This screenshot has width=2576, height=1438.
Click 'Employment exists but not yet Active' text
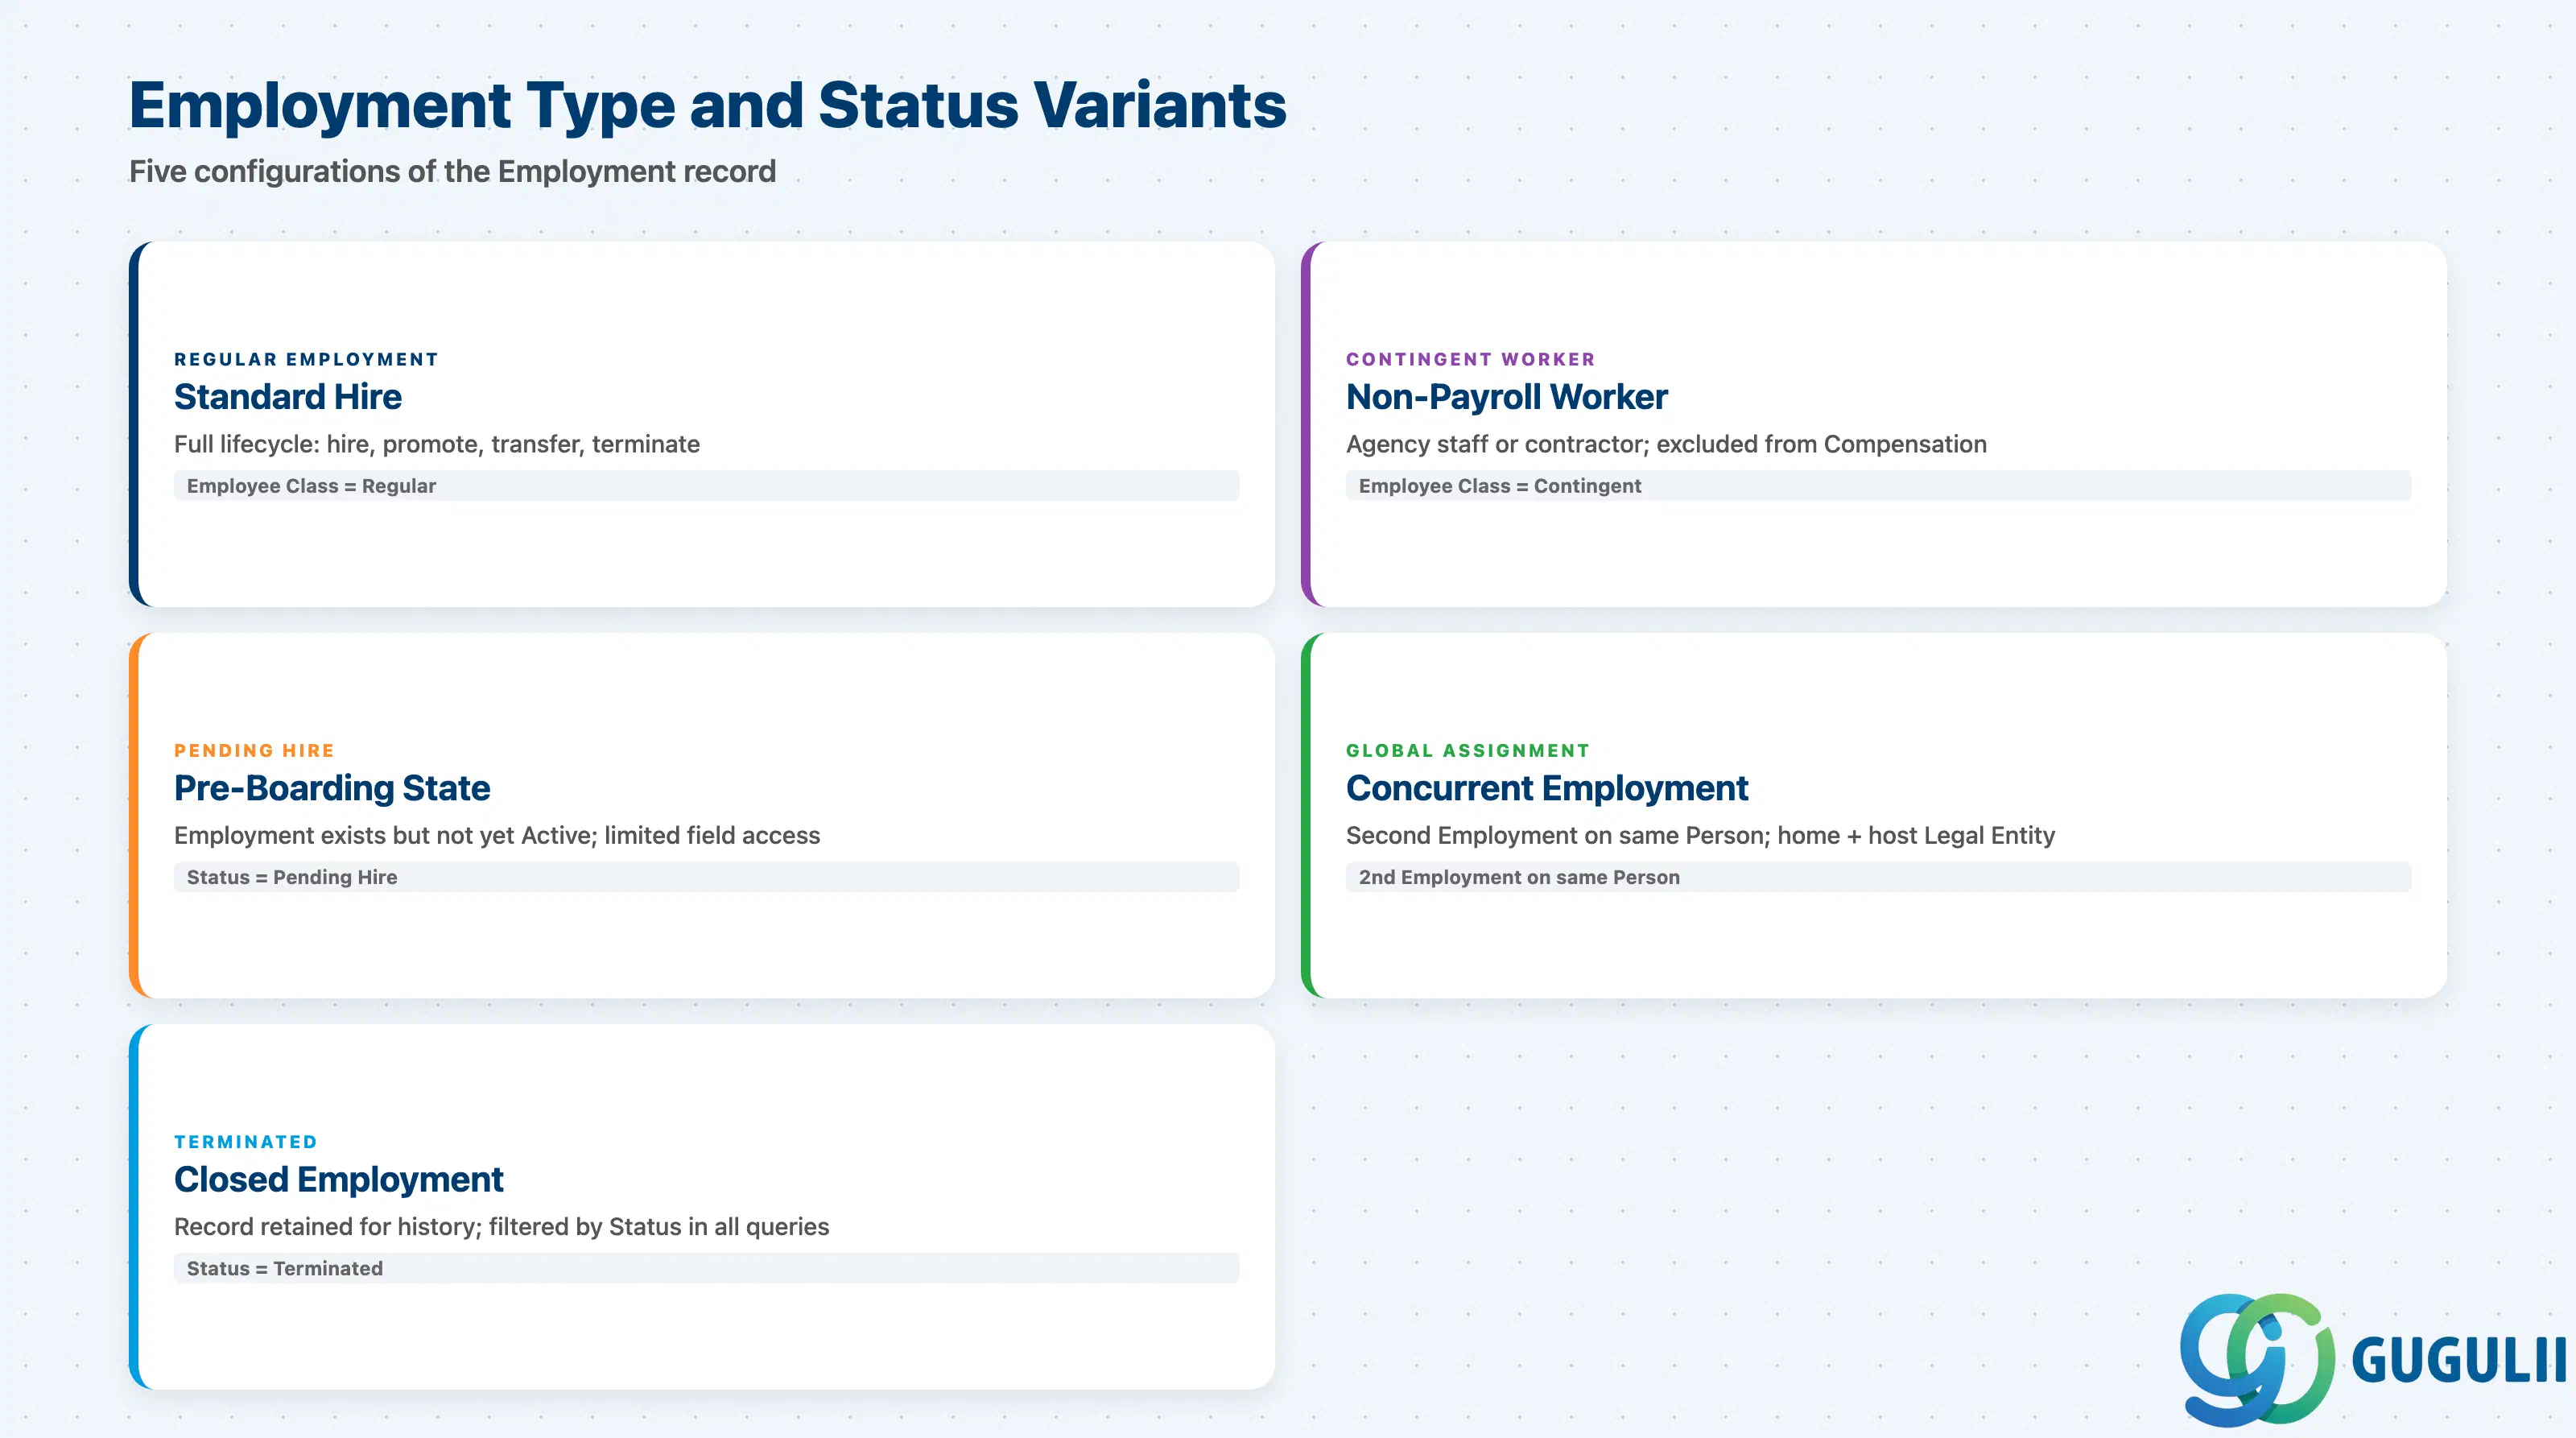point(497,835)
